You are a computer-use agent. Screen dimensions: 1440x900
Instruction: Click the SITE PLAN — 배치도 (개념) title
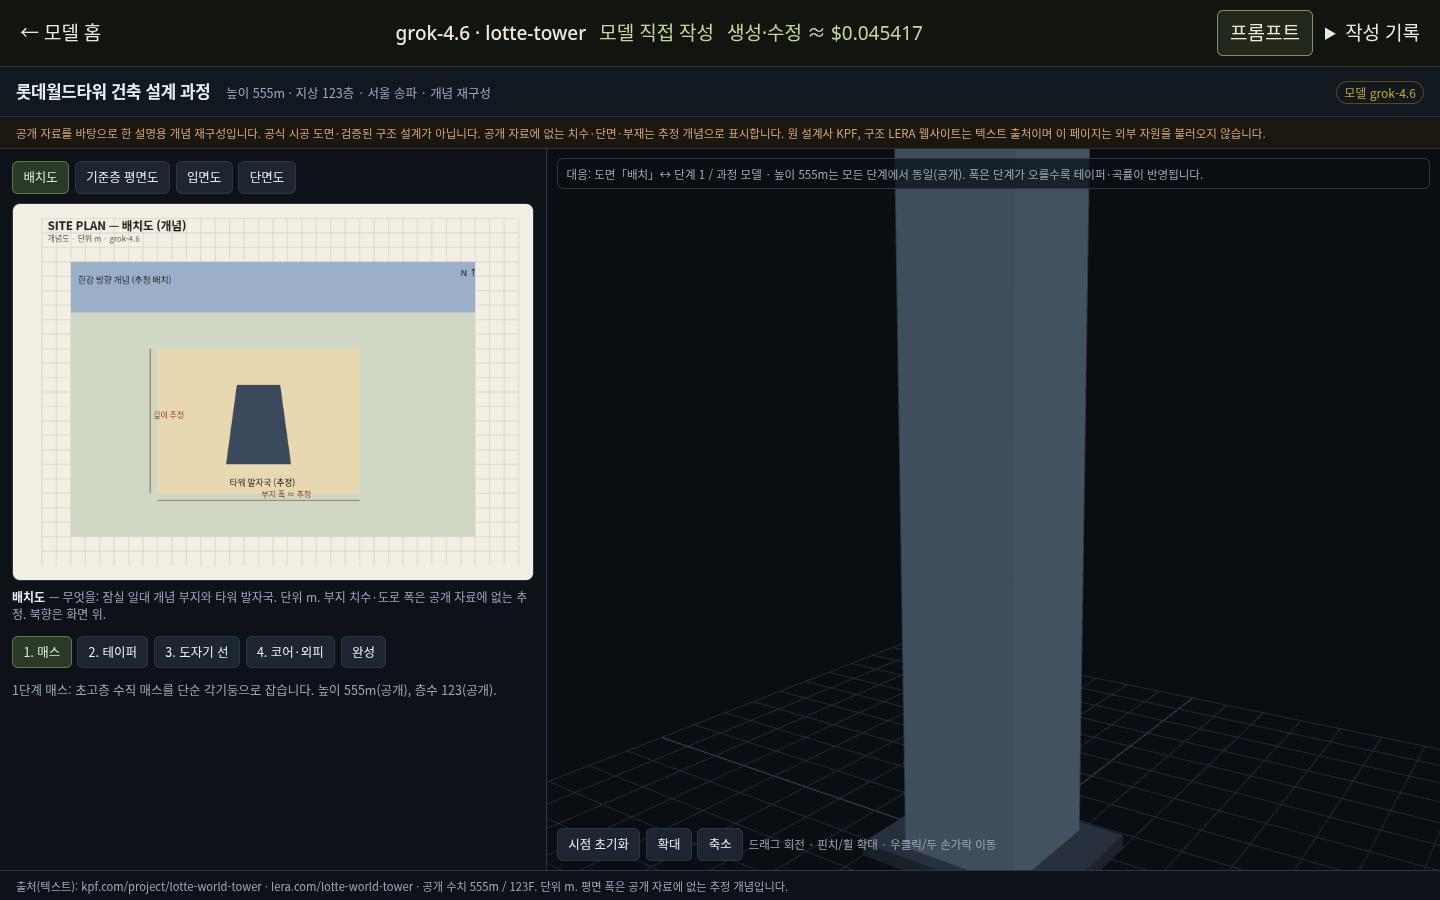pos(117,226)
